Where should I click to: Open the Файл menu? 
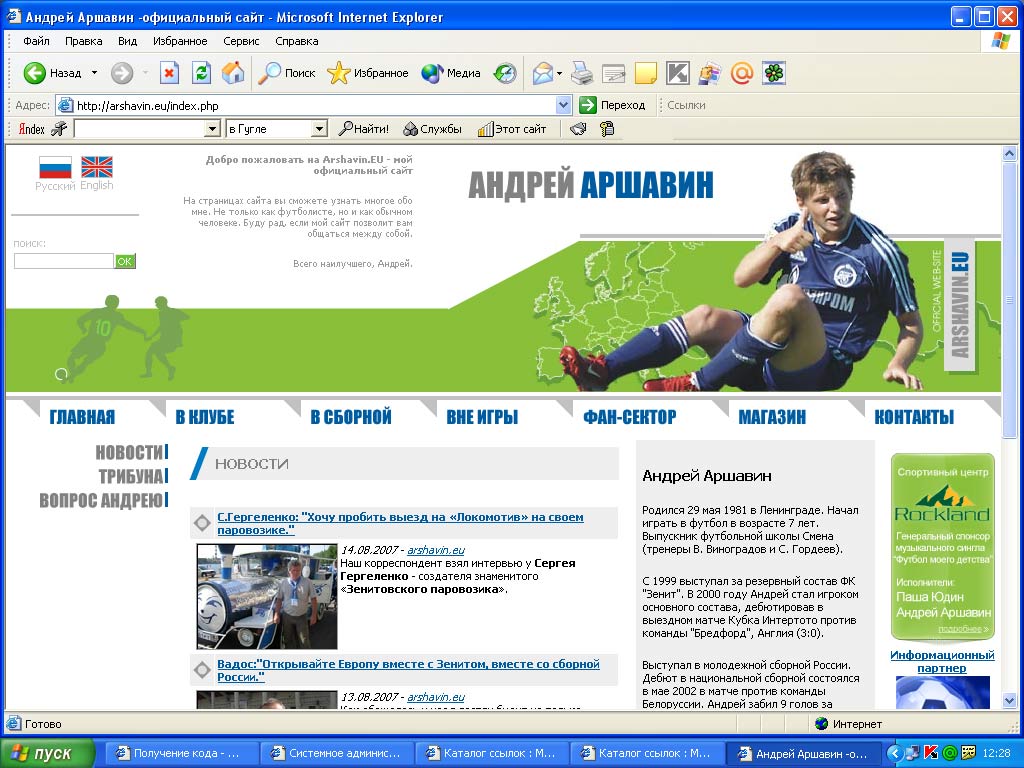36,41
